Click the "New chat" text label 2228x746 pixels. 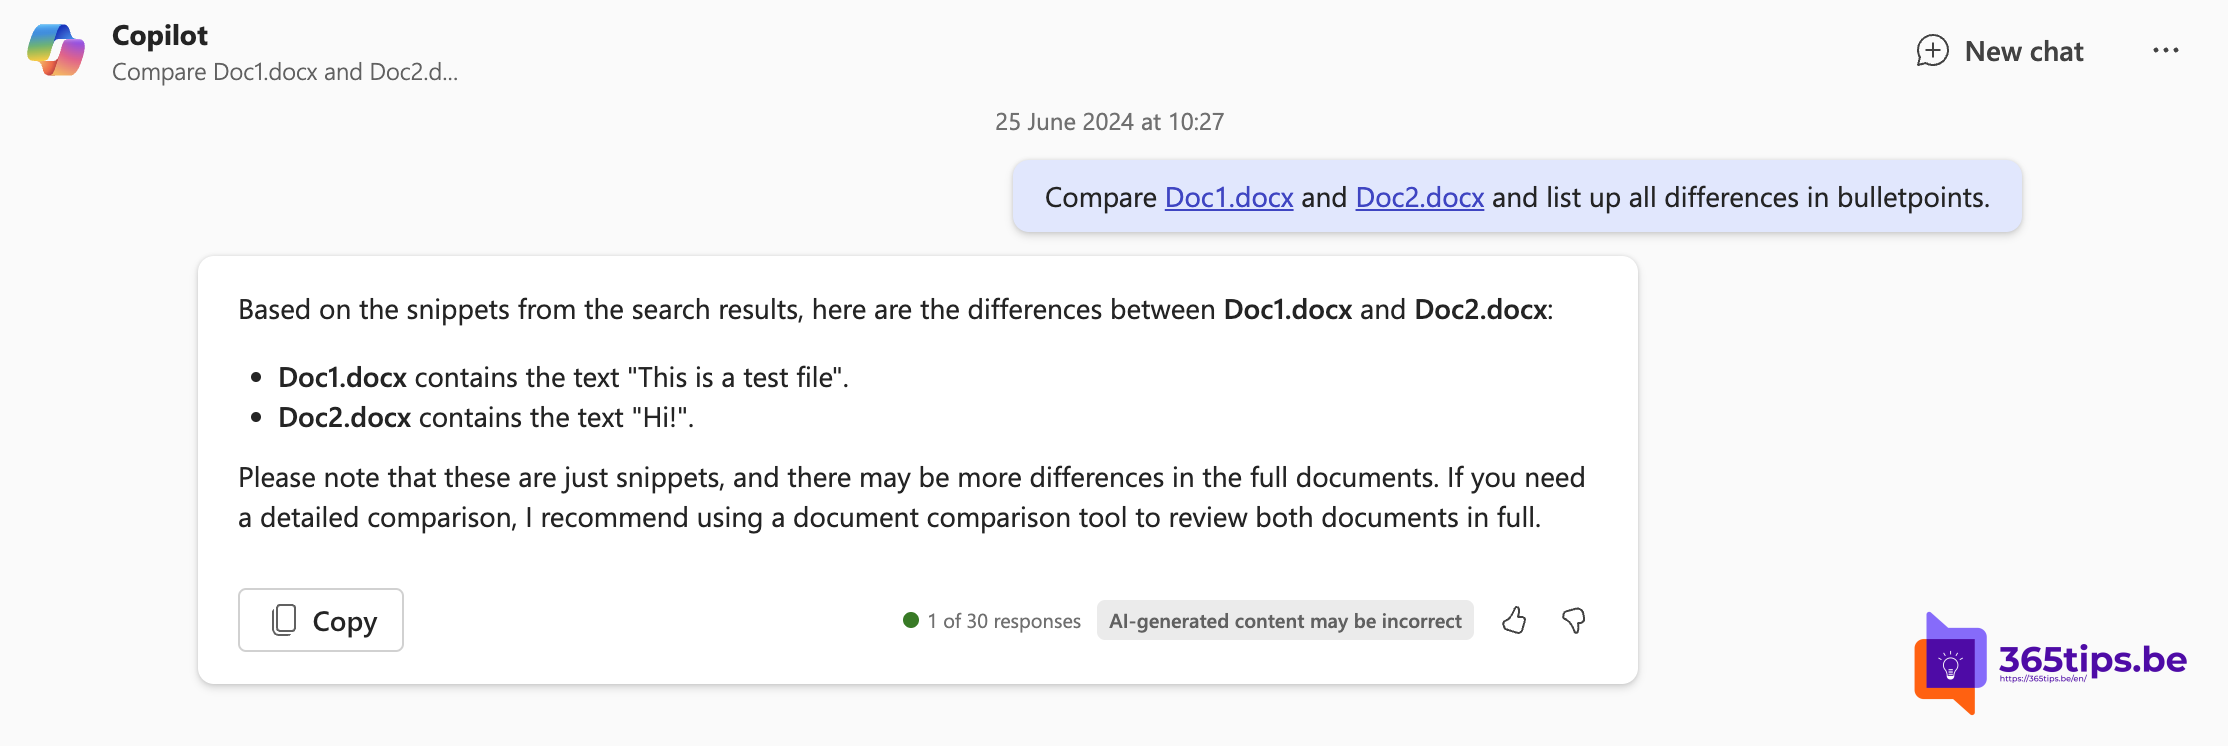point(2023,51)
